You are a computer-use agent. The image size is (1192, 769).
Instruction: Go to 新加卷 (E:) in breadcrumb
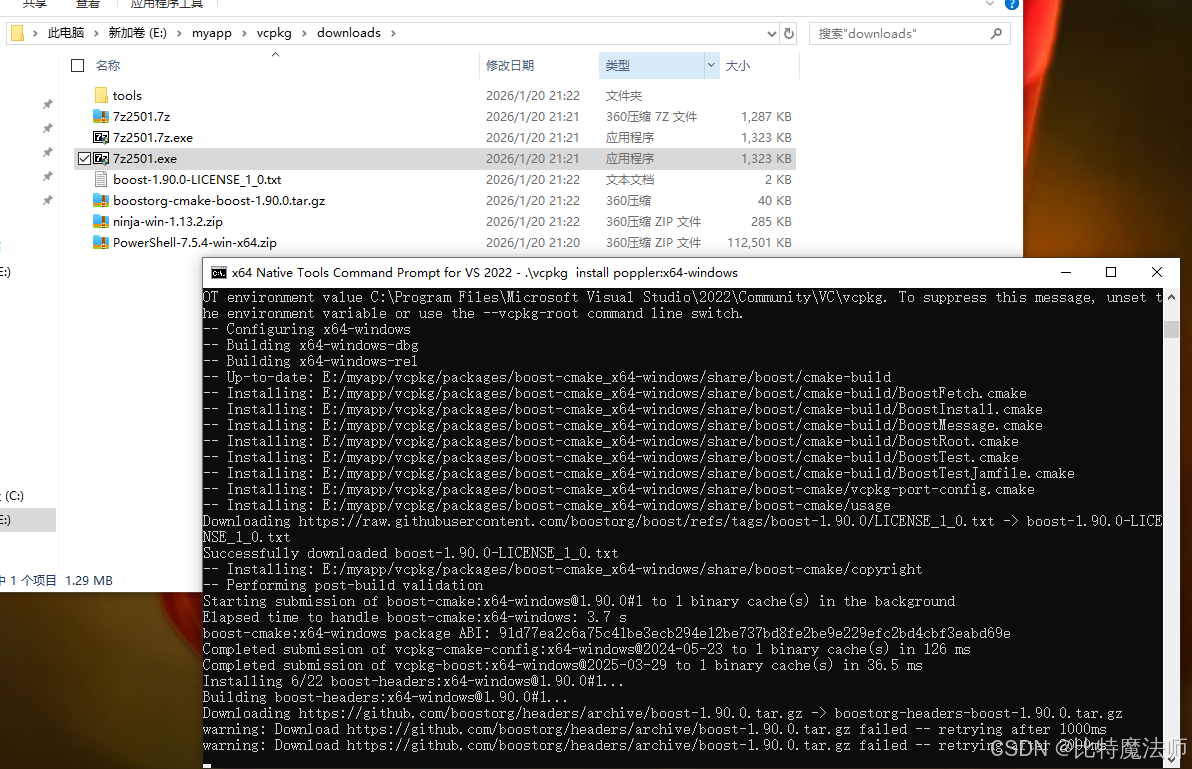point(138,33)
